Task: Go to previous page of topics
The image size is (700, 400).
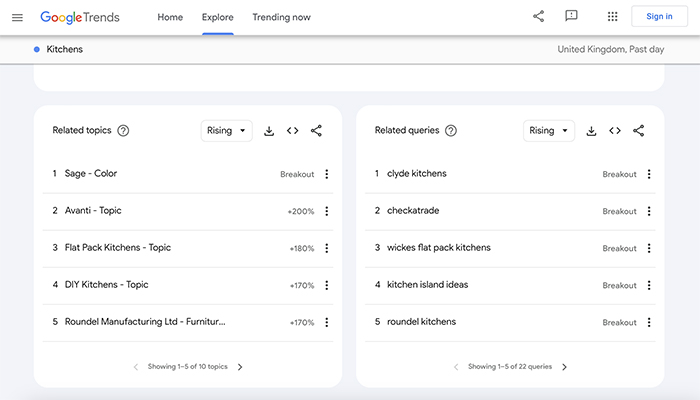Action: (136, 367)
